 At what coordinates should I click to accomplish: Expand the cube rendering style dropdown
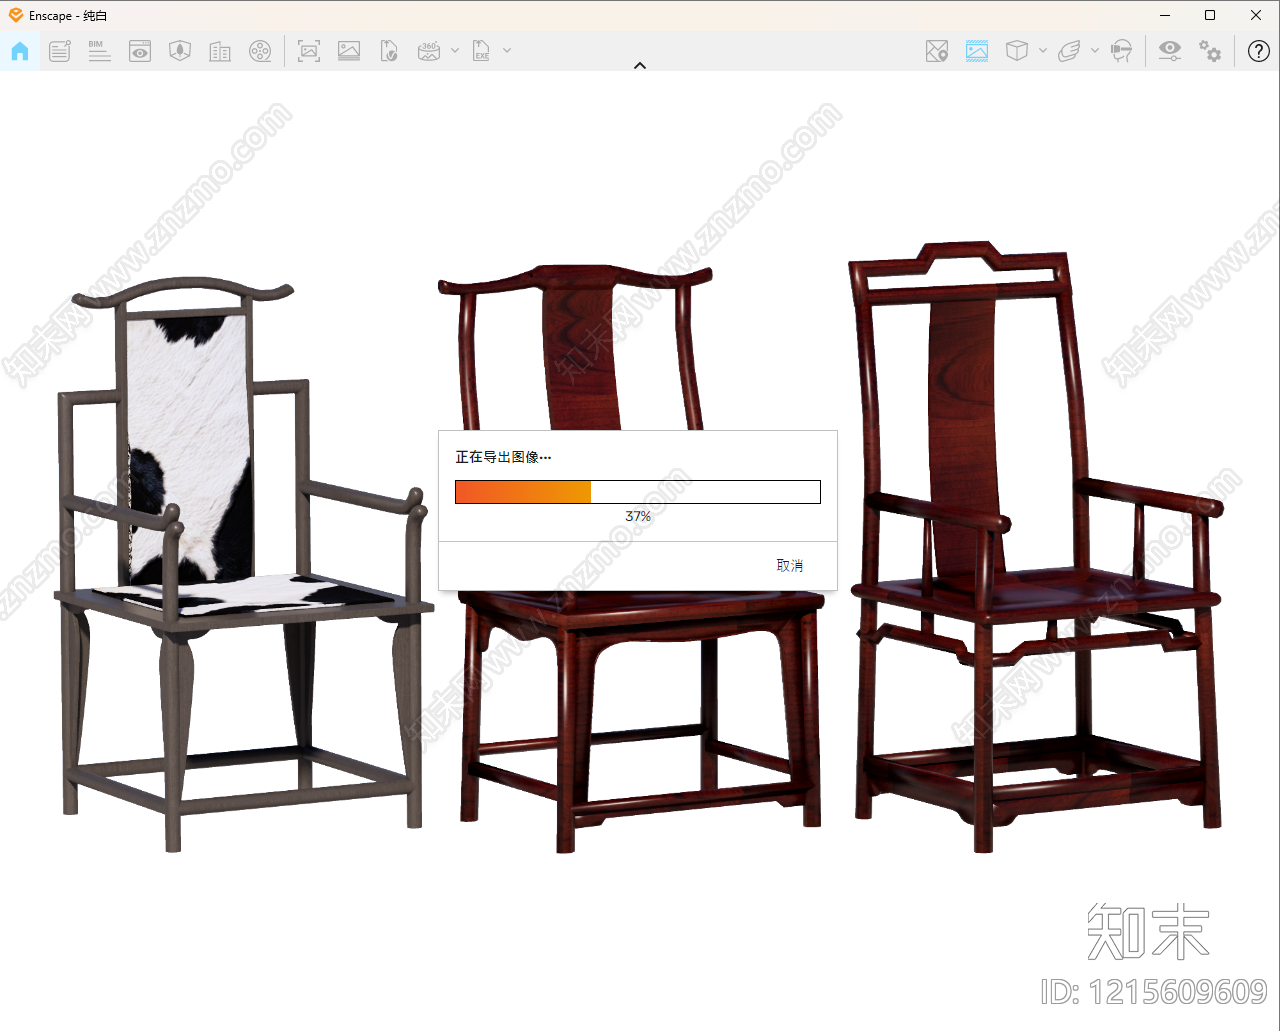[x=1043, y=50]
